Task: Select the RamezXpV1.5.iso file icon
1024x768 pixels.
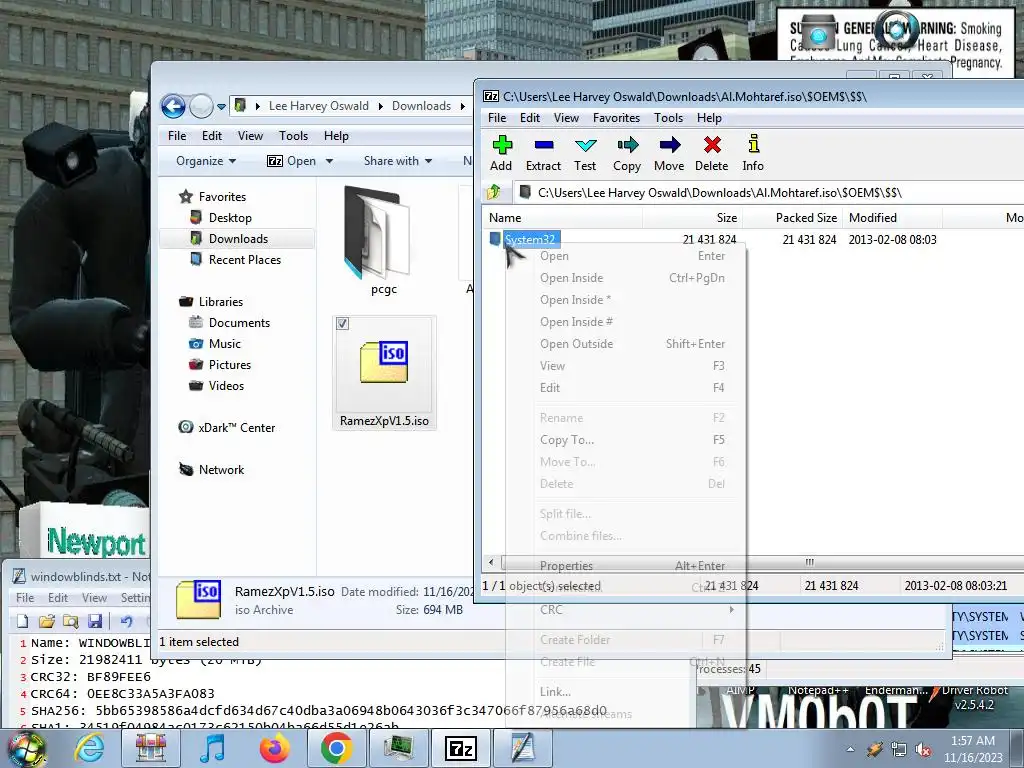Action: [385, 362]
